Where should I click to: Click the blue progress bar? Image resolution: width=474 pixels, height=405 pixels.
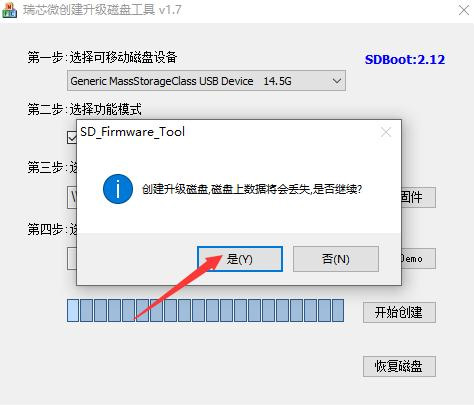point(205,310)
